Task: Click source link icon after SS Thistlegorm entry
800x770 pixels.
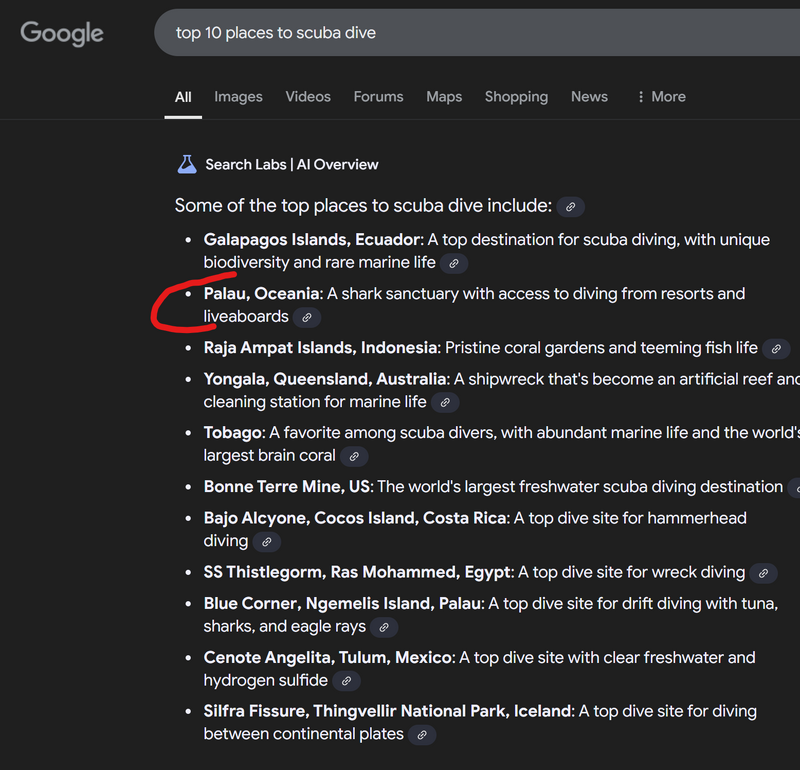Action: (x=763, y=573)
